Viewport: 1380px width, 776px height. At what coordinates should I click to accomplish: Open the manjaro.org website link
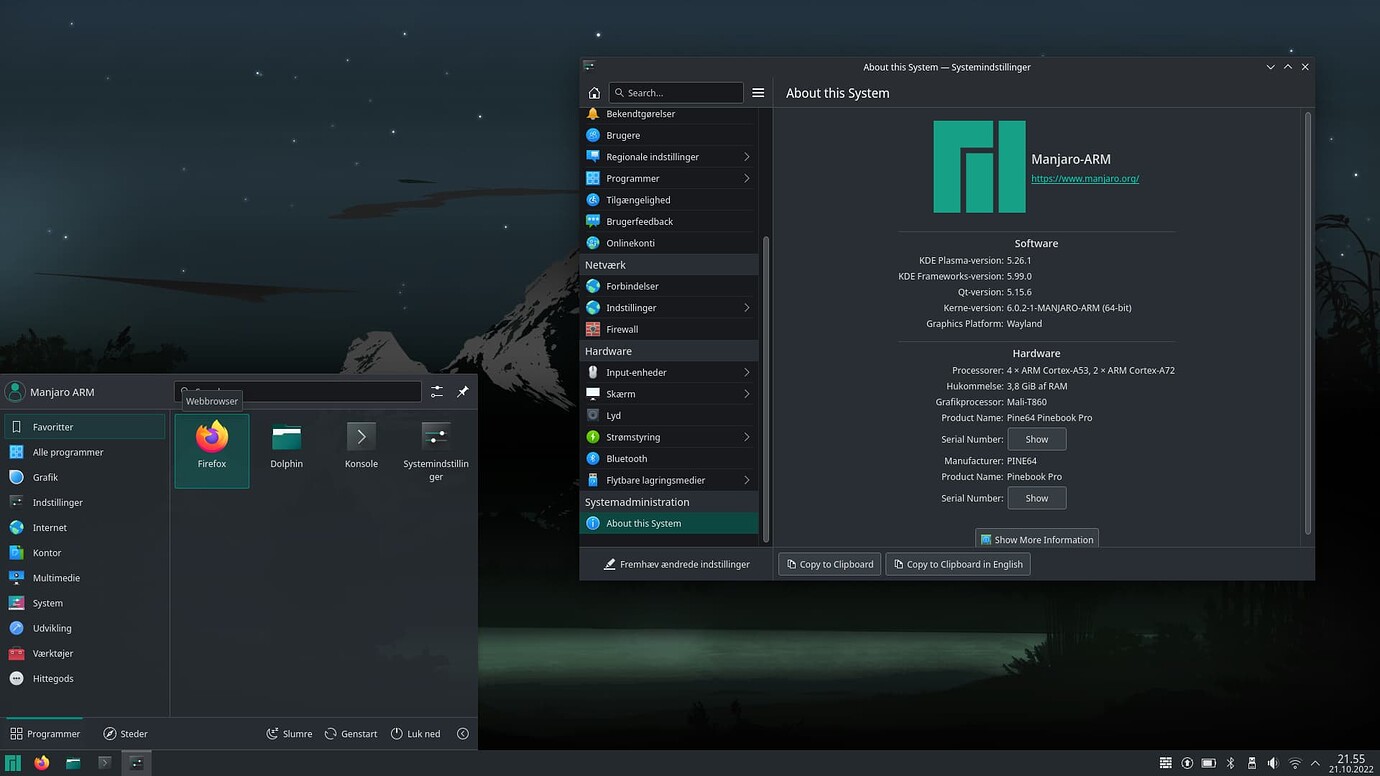tap(1085, 176)
